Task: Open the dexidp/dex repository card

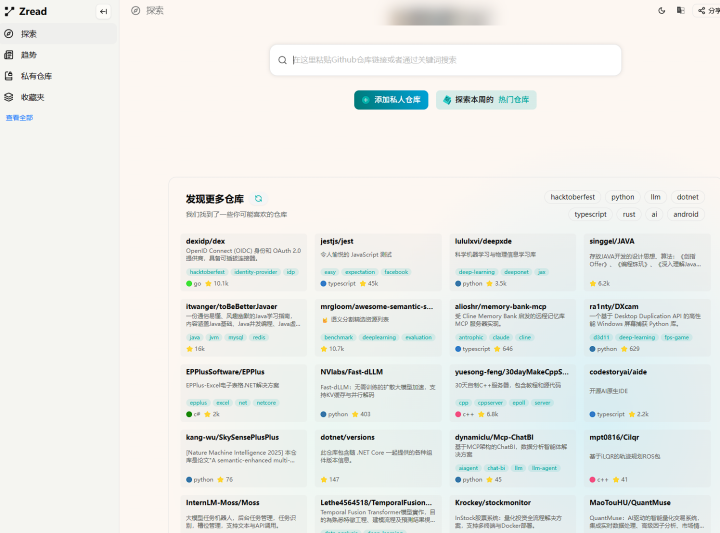Action: [x=244, y=262]
